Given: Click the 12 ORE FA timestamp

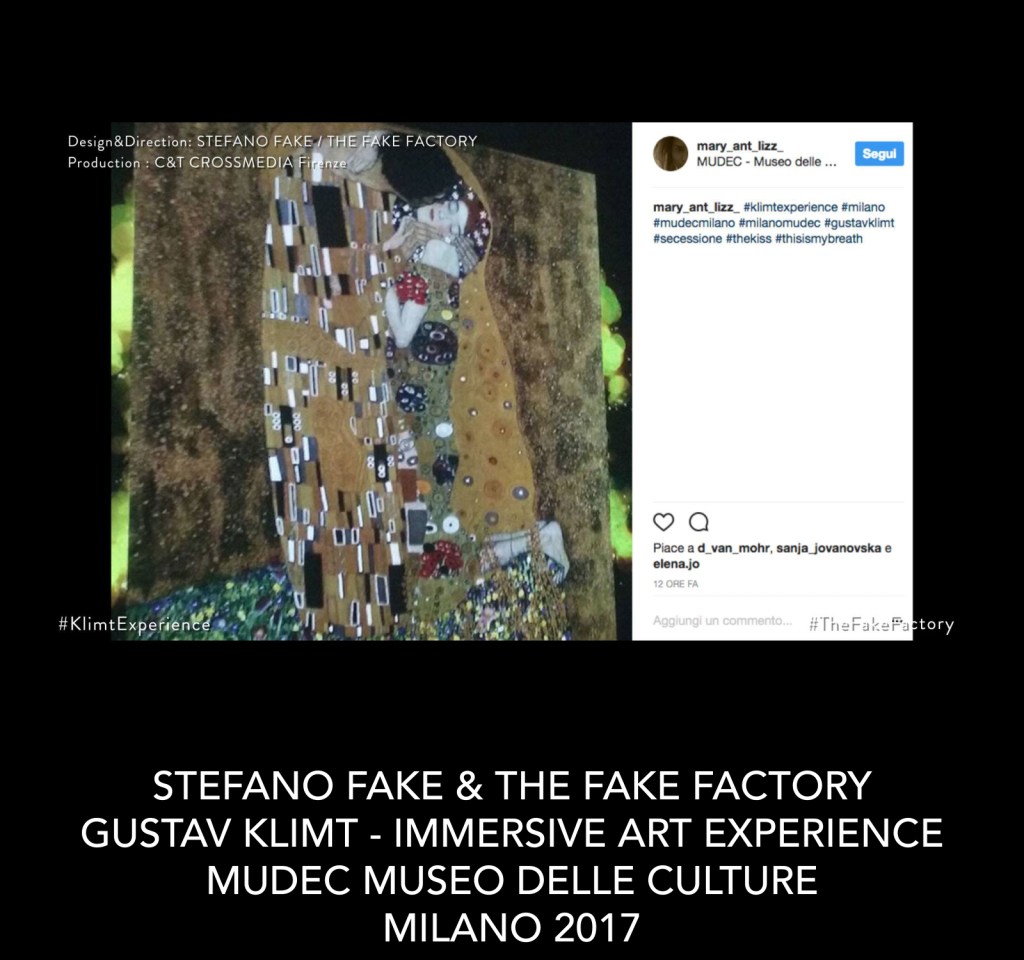Looking at the screenshot, I should 675,584.
